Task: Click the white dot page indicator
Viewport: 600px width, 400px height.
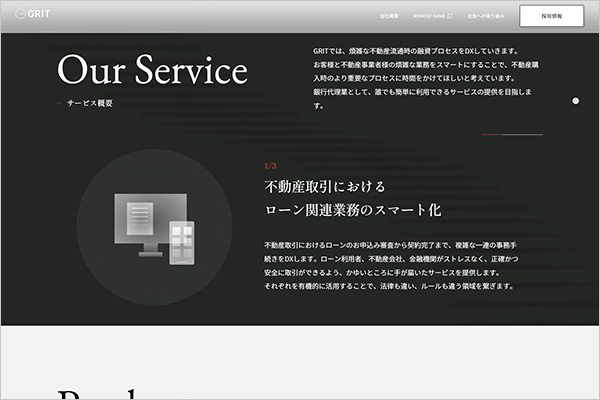Action: [575, 101]
